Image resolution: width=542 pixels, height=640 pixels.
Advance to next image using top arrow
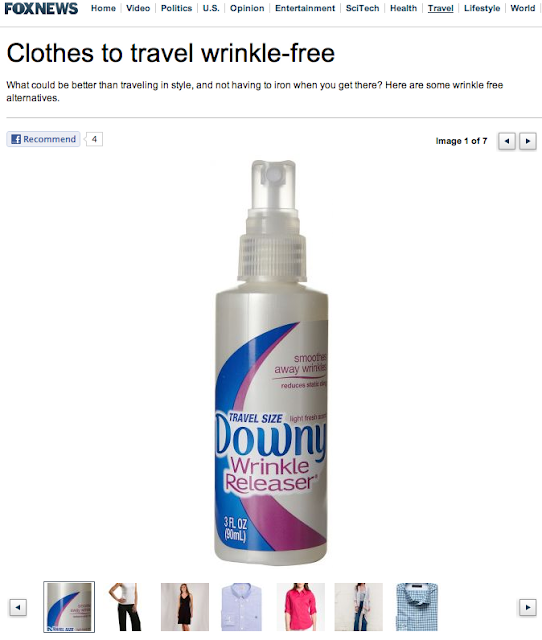point(528,141)
